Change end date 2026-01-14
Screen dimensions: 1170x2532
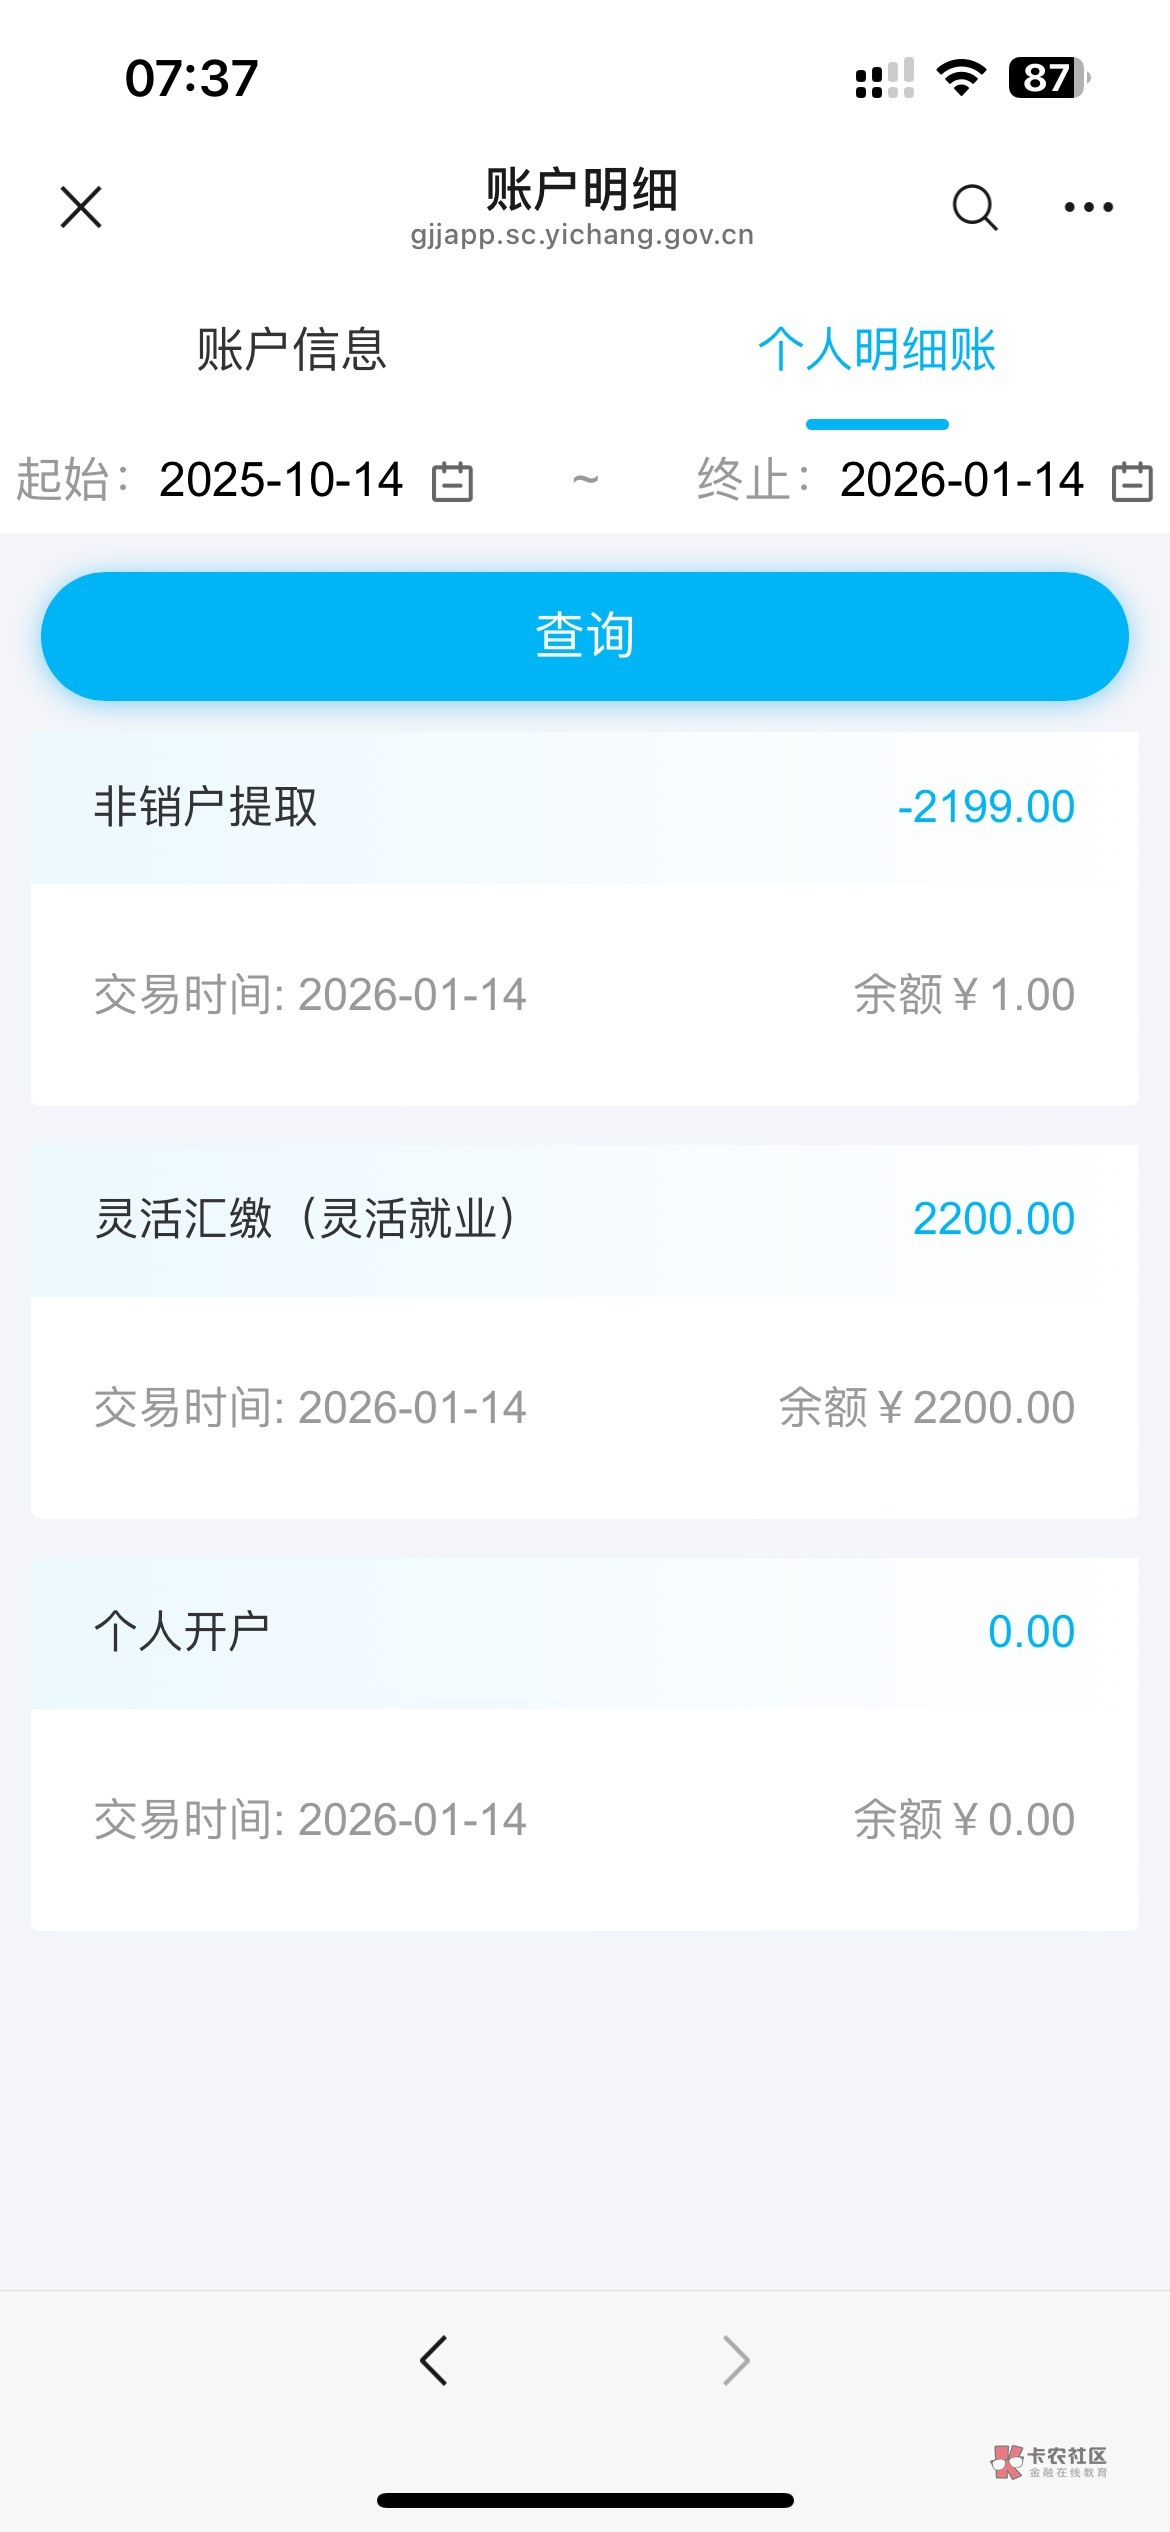[961, 480]
